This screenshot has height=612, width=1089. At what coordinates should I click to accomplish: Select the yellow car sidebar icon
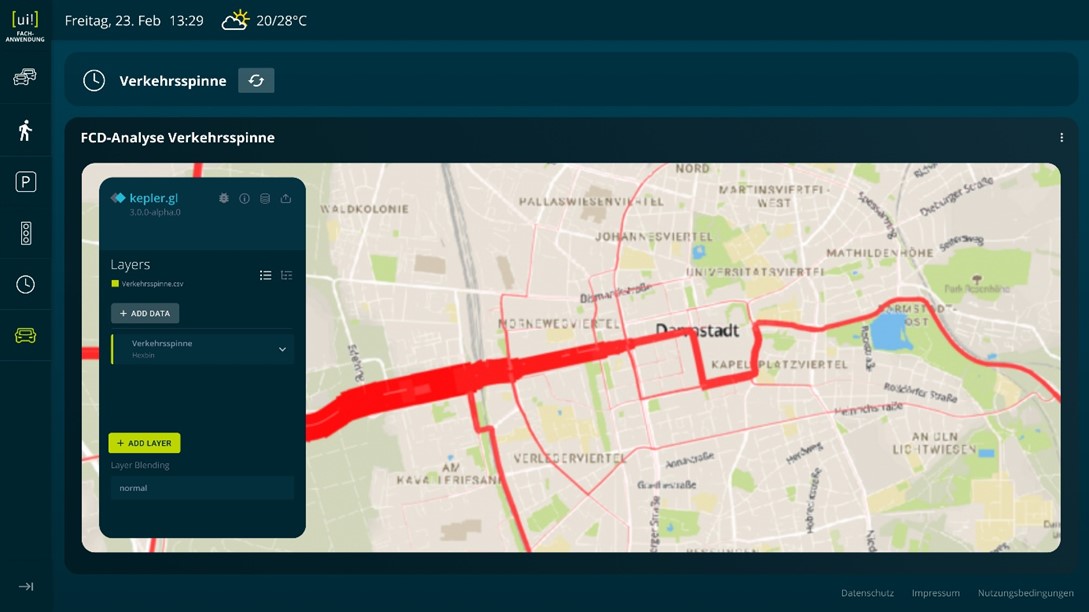click(26, 336)
